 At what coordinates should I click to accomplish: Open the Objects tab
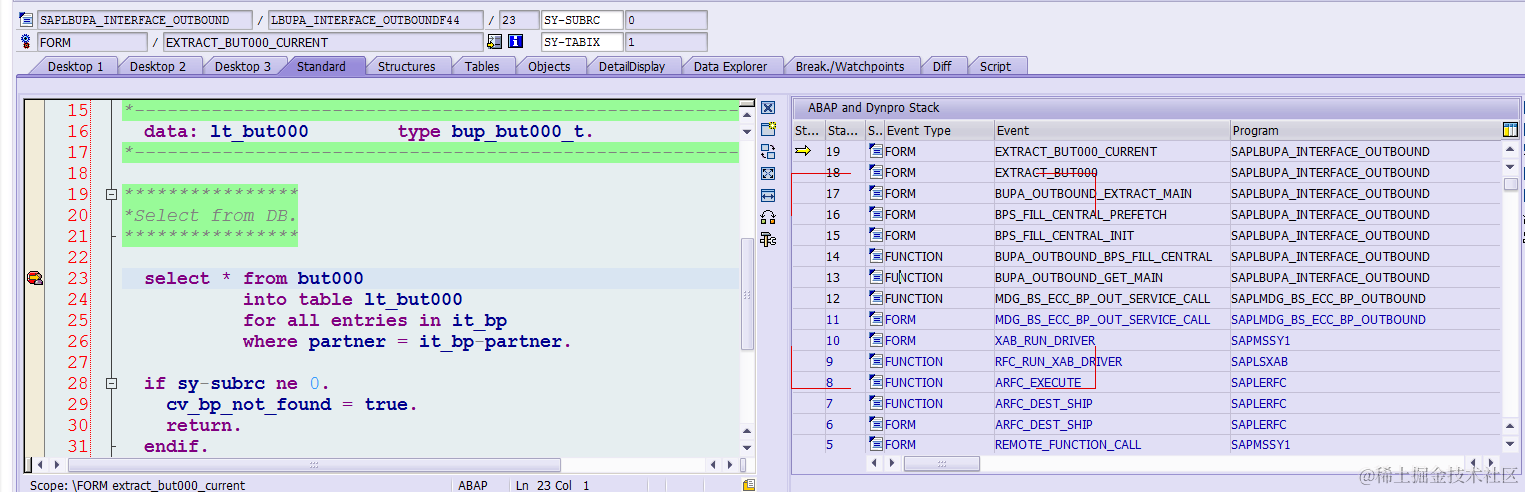tap(549, 66)
